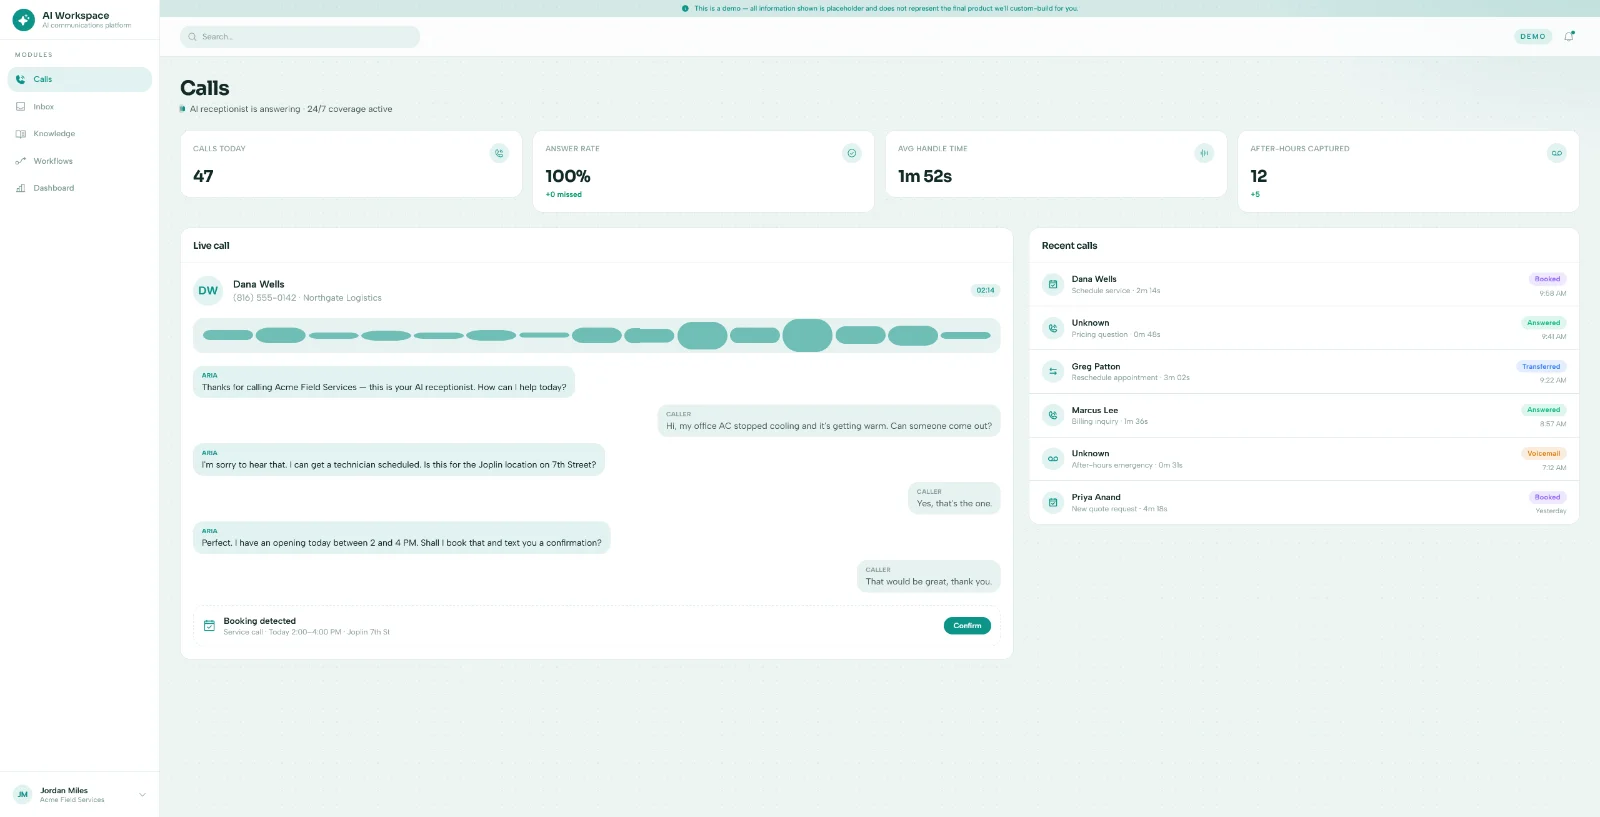
Task: Click the live call timer 02:14
Action: [x=985, y=290]
